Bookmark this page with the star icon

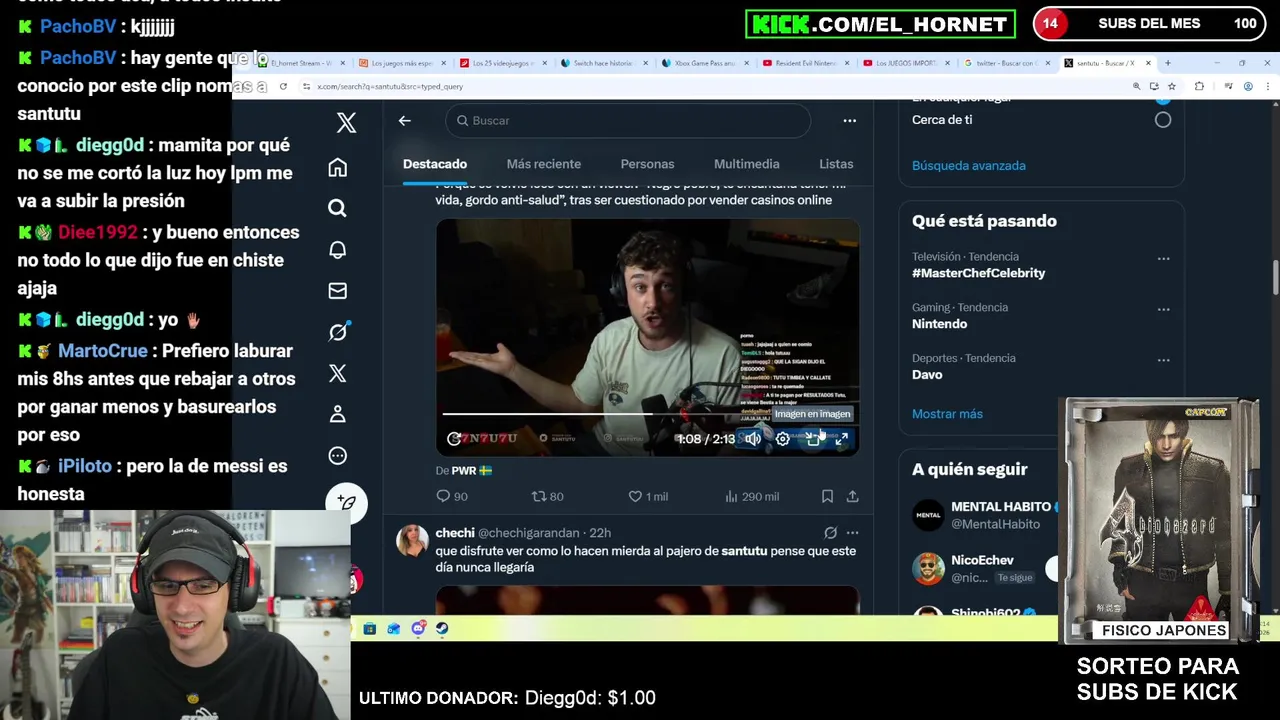point(1171,87)
